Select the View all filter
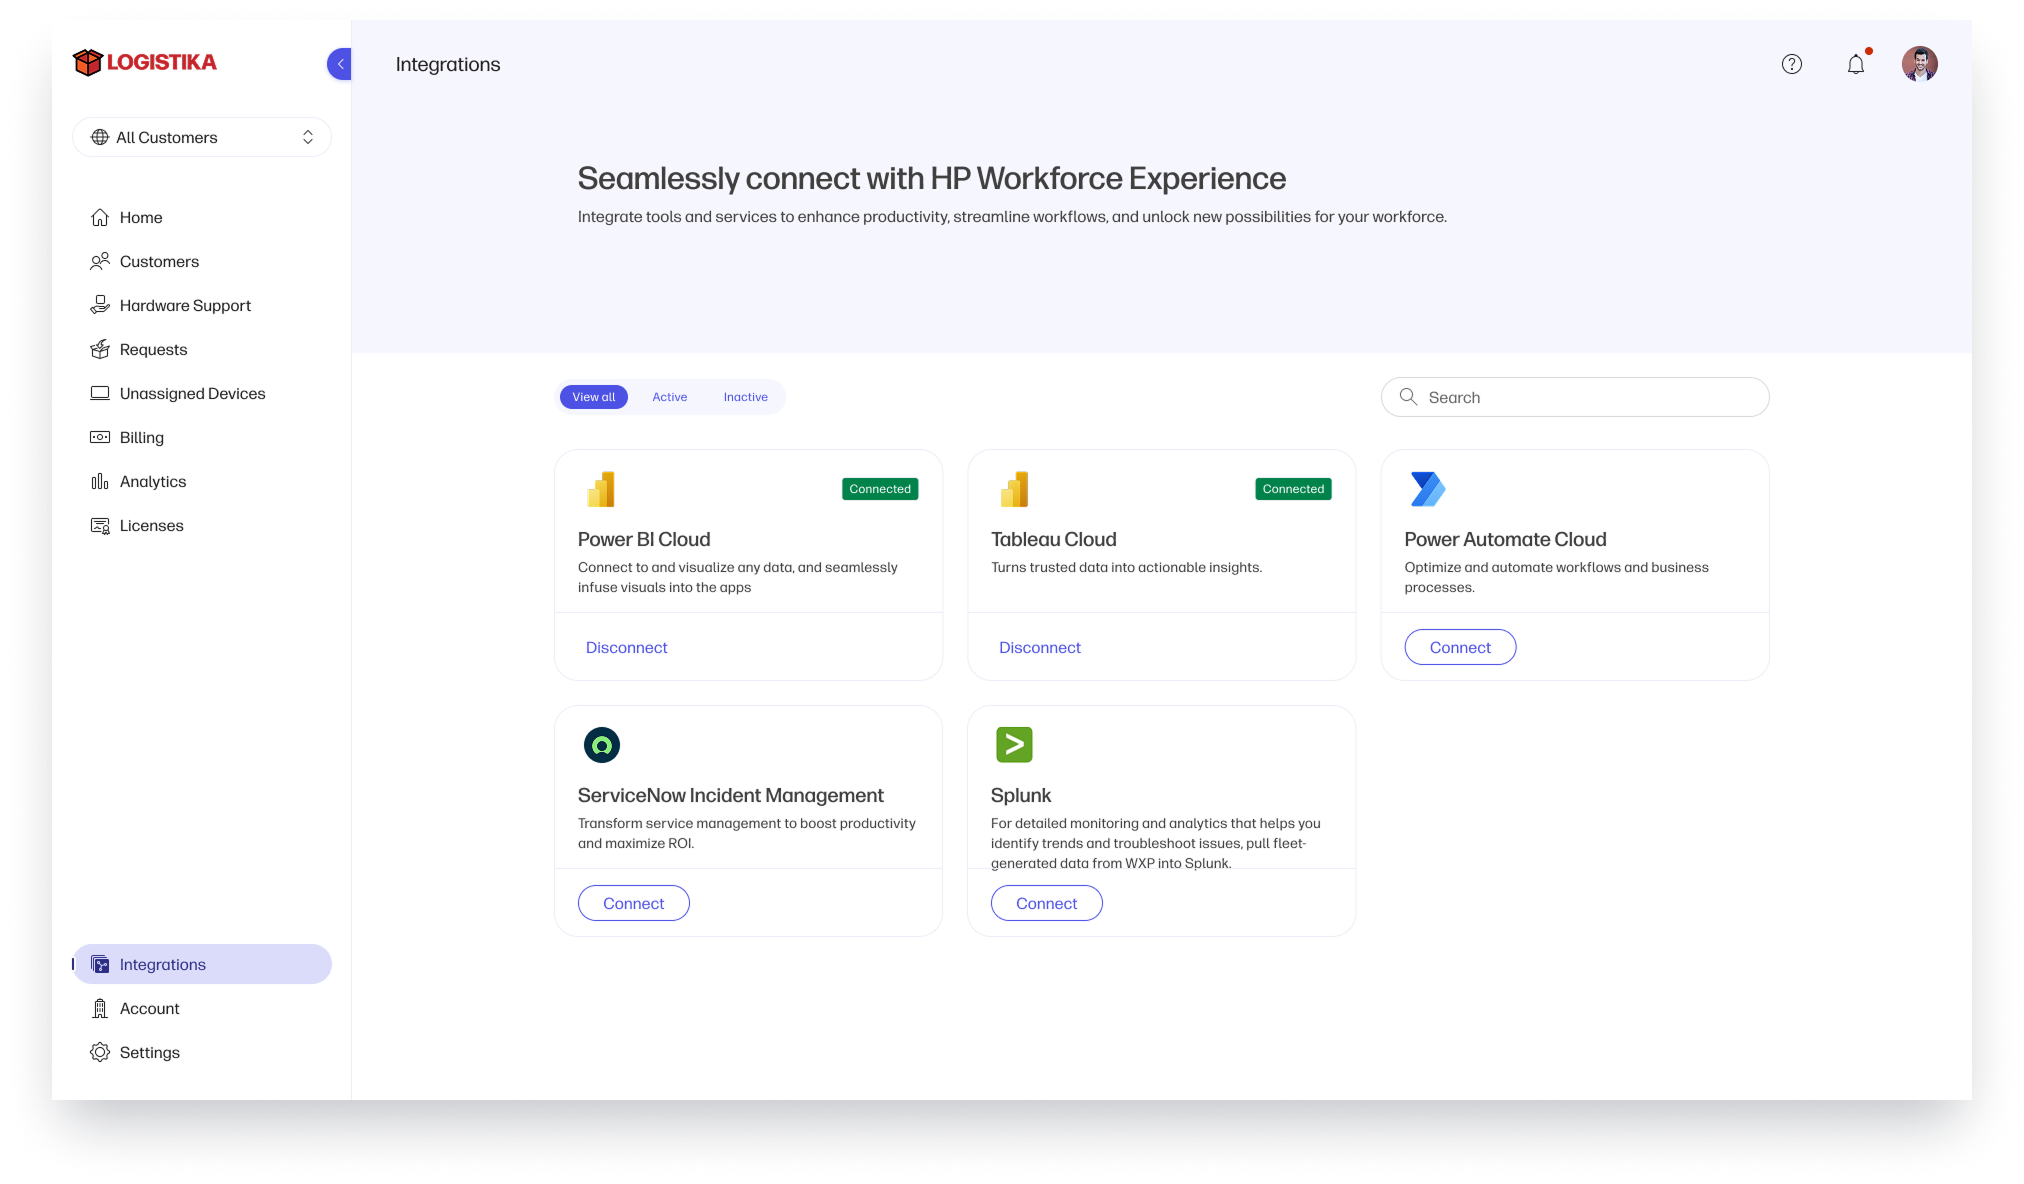This screenshot has width=2024, height=1184. 593,397
